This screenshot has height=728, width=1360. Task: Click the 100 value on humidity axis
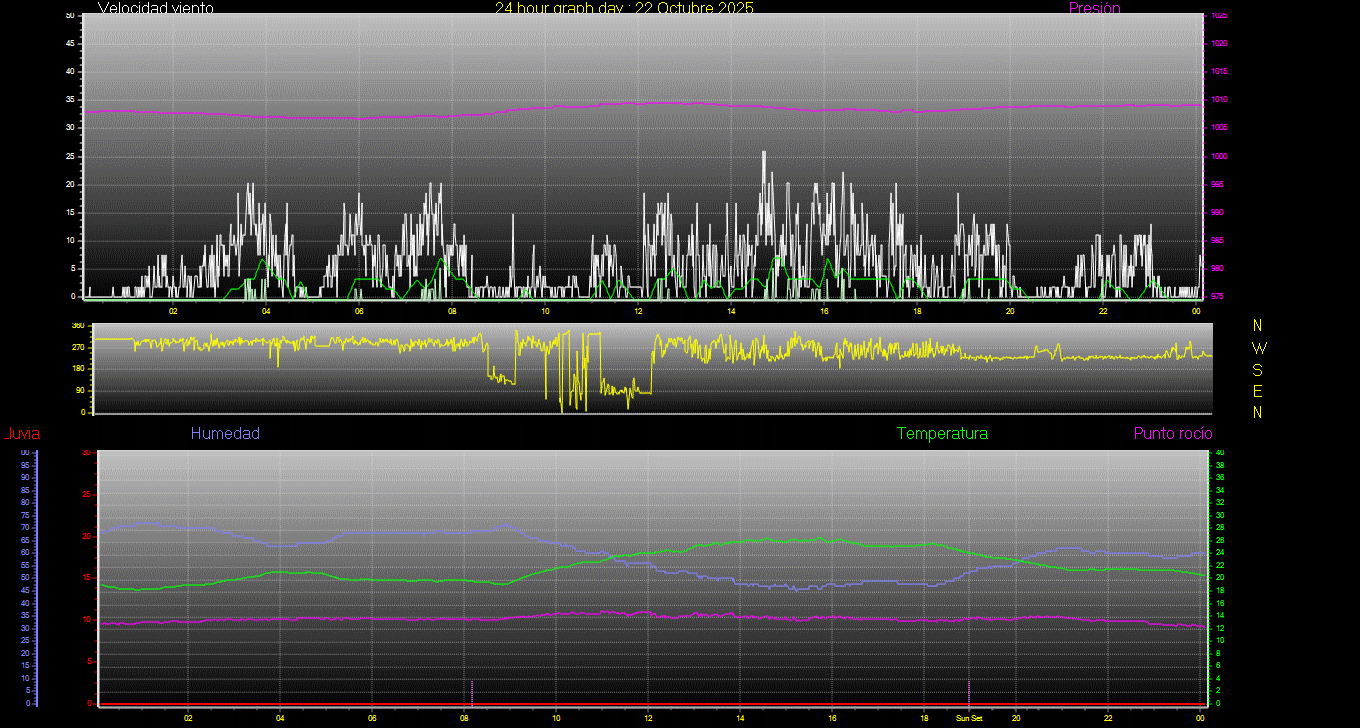[25, 453]
